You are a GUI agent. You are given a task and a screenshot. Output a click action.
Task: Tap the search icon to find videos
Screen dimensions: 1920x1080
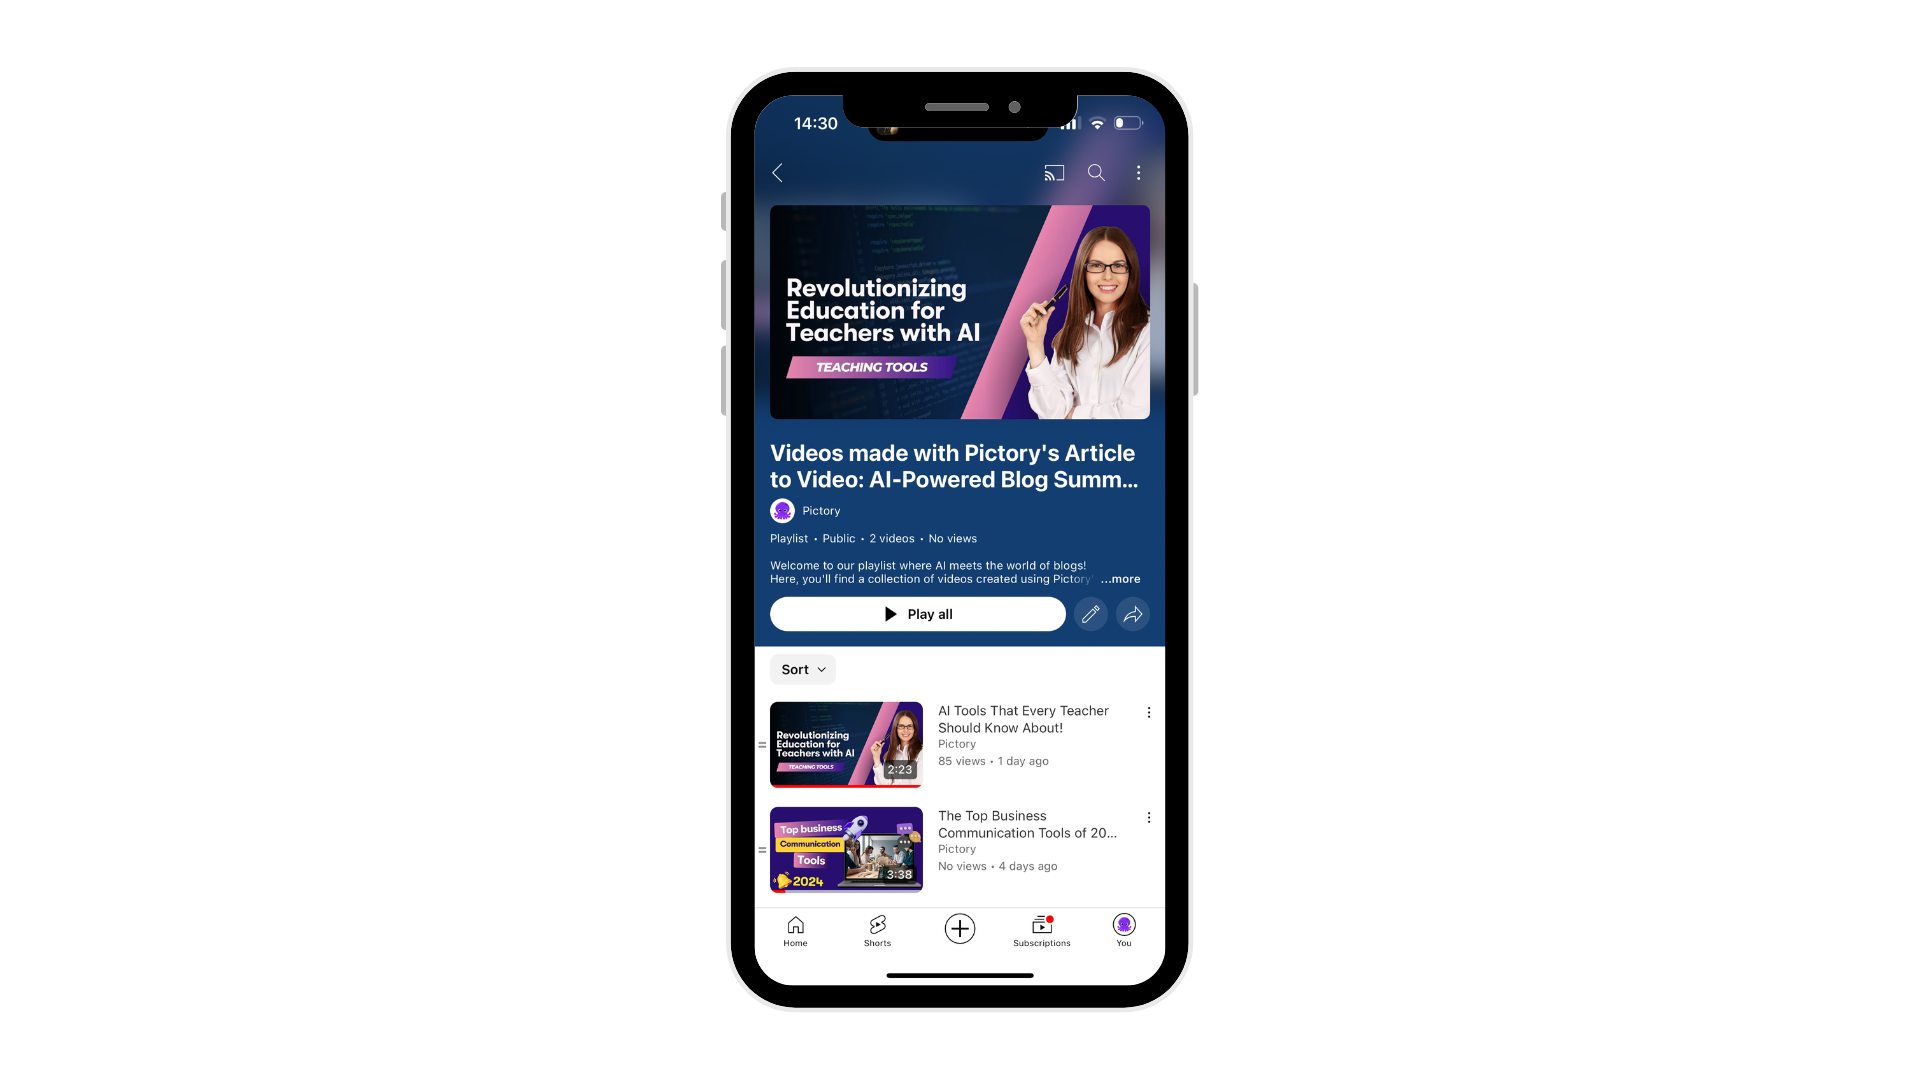pyautogui.click(x=1096, y=171)
